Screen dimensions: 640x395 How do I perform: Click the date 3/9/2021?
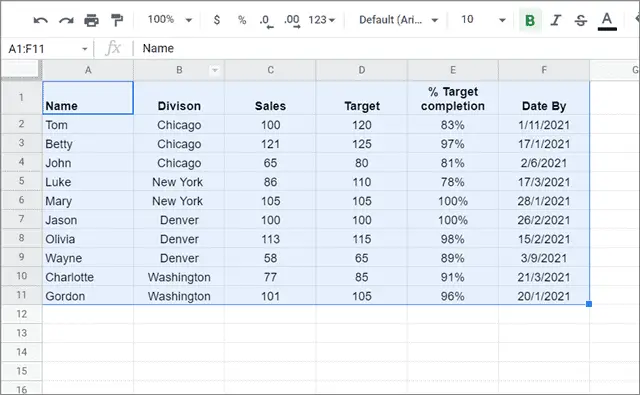544,258
